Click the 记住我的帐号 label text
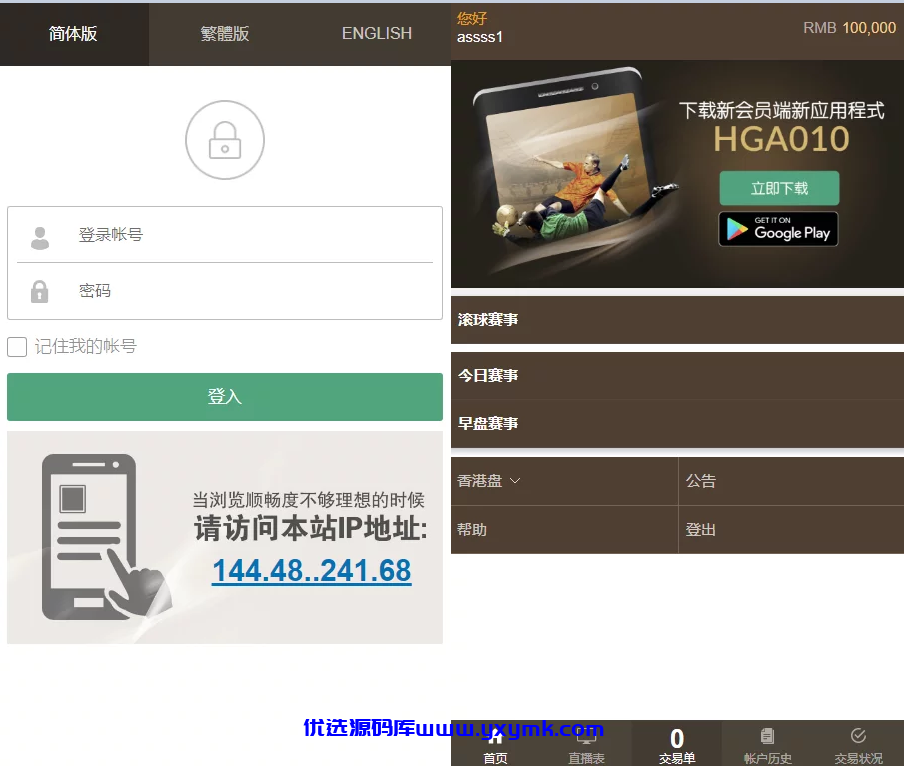Screen dimensions: 904x766 coord(85,346)
